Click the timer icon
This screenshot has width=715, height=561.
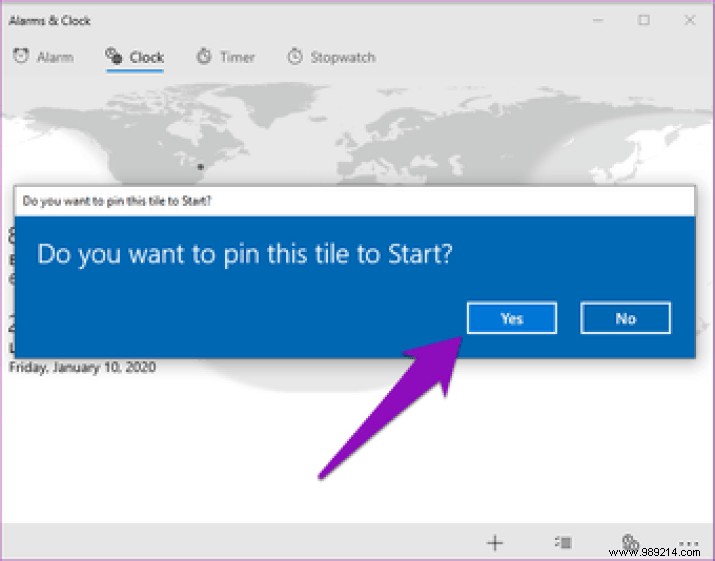[x=204, y=56]
